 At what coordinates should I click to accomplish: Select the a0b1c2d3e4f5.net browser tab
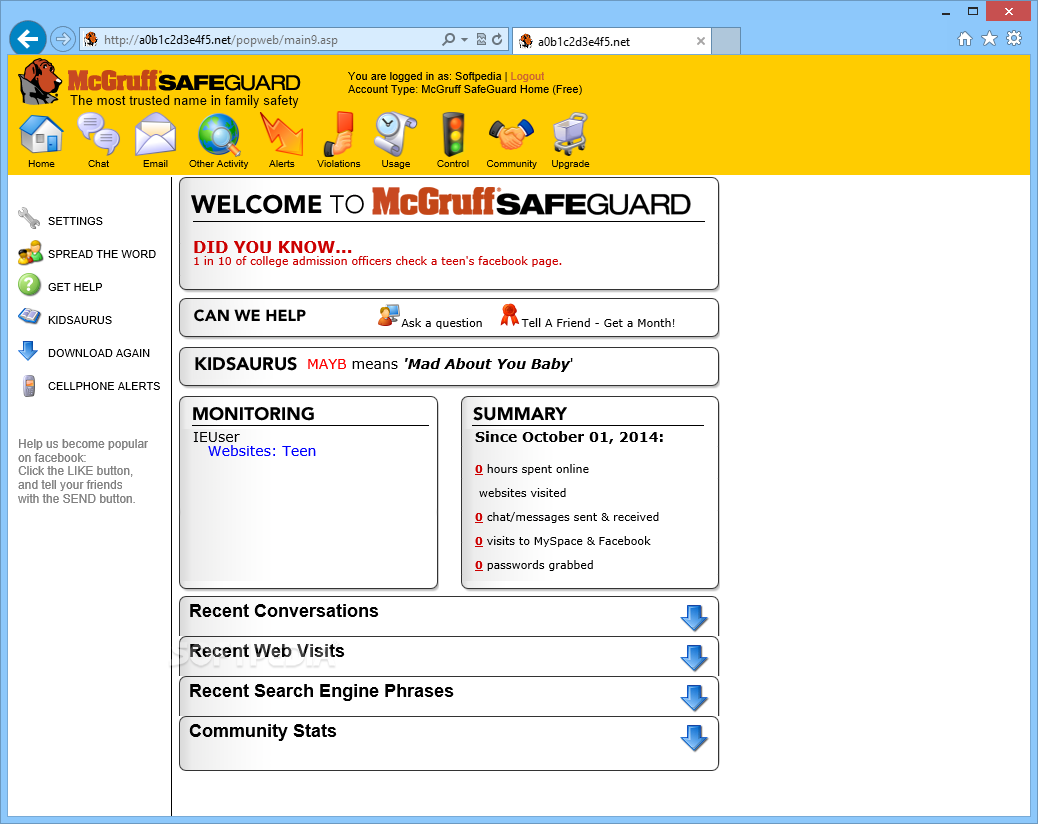click(612, 41)
